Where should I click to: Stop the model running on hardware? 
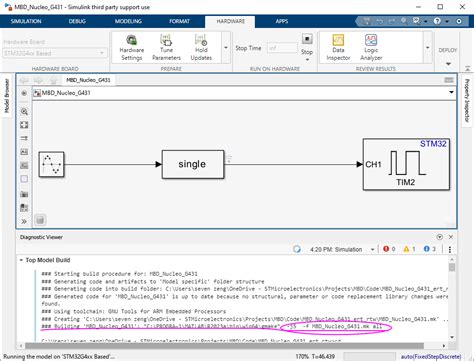point(307,39)
